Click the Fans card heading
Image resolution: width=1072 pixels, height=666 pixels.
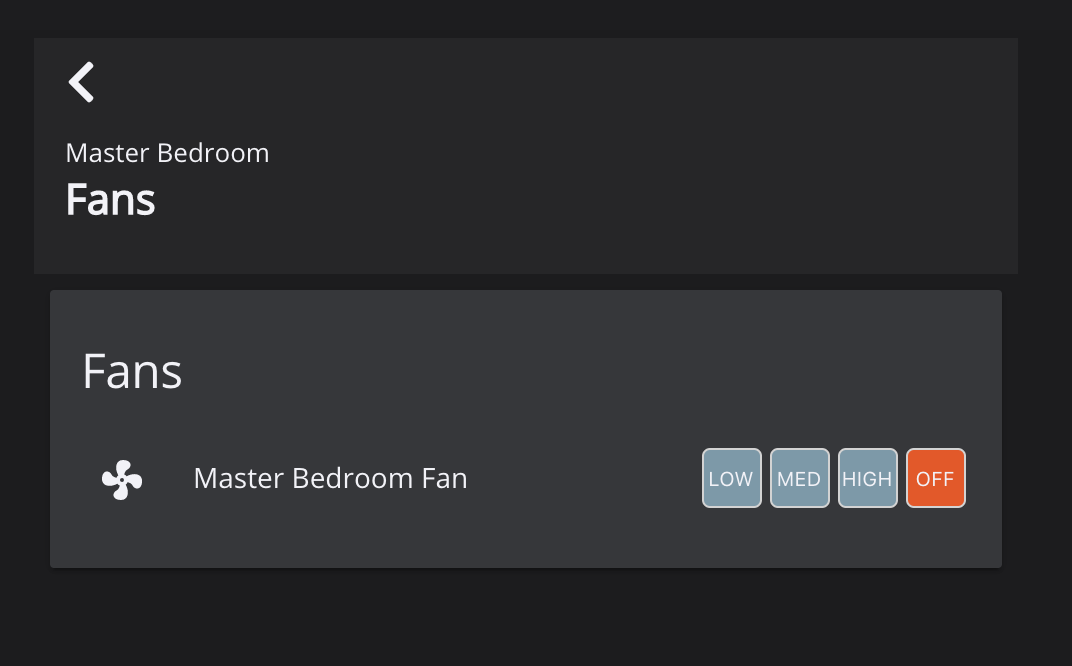tap(132, 371)
